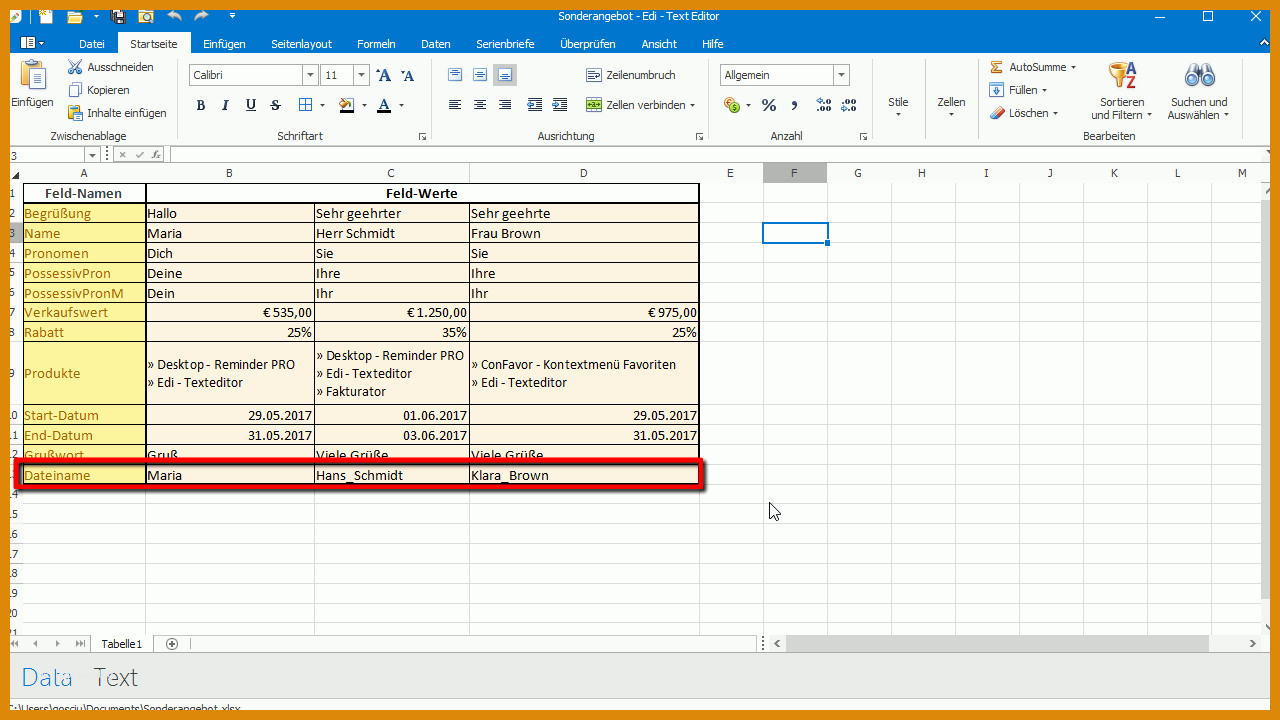Screen dimensions: 1280x720
Task: Click the AutoSumme sigma icon
Action: click(x=997, y=67)
